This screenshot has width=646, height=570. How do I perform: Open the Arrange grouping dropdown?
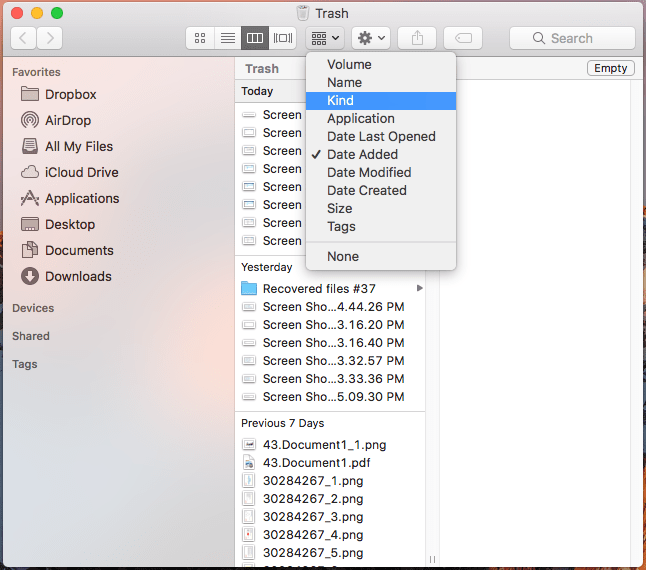(x=325, y=38)
